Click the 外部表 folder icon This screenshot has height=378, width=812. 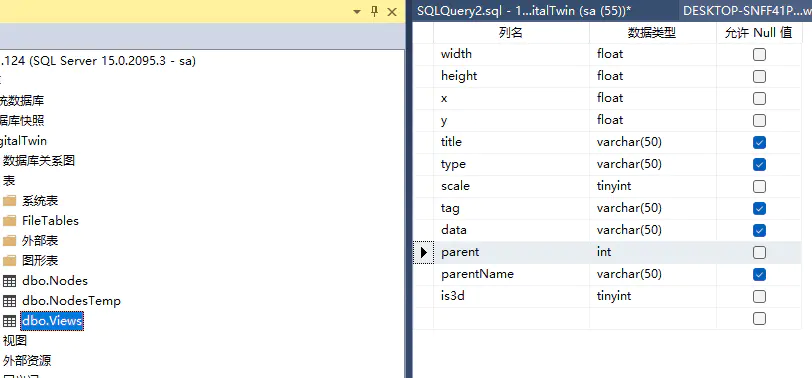click(x=9, y=241)
